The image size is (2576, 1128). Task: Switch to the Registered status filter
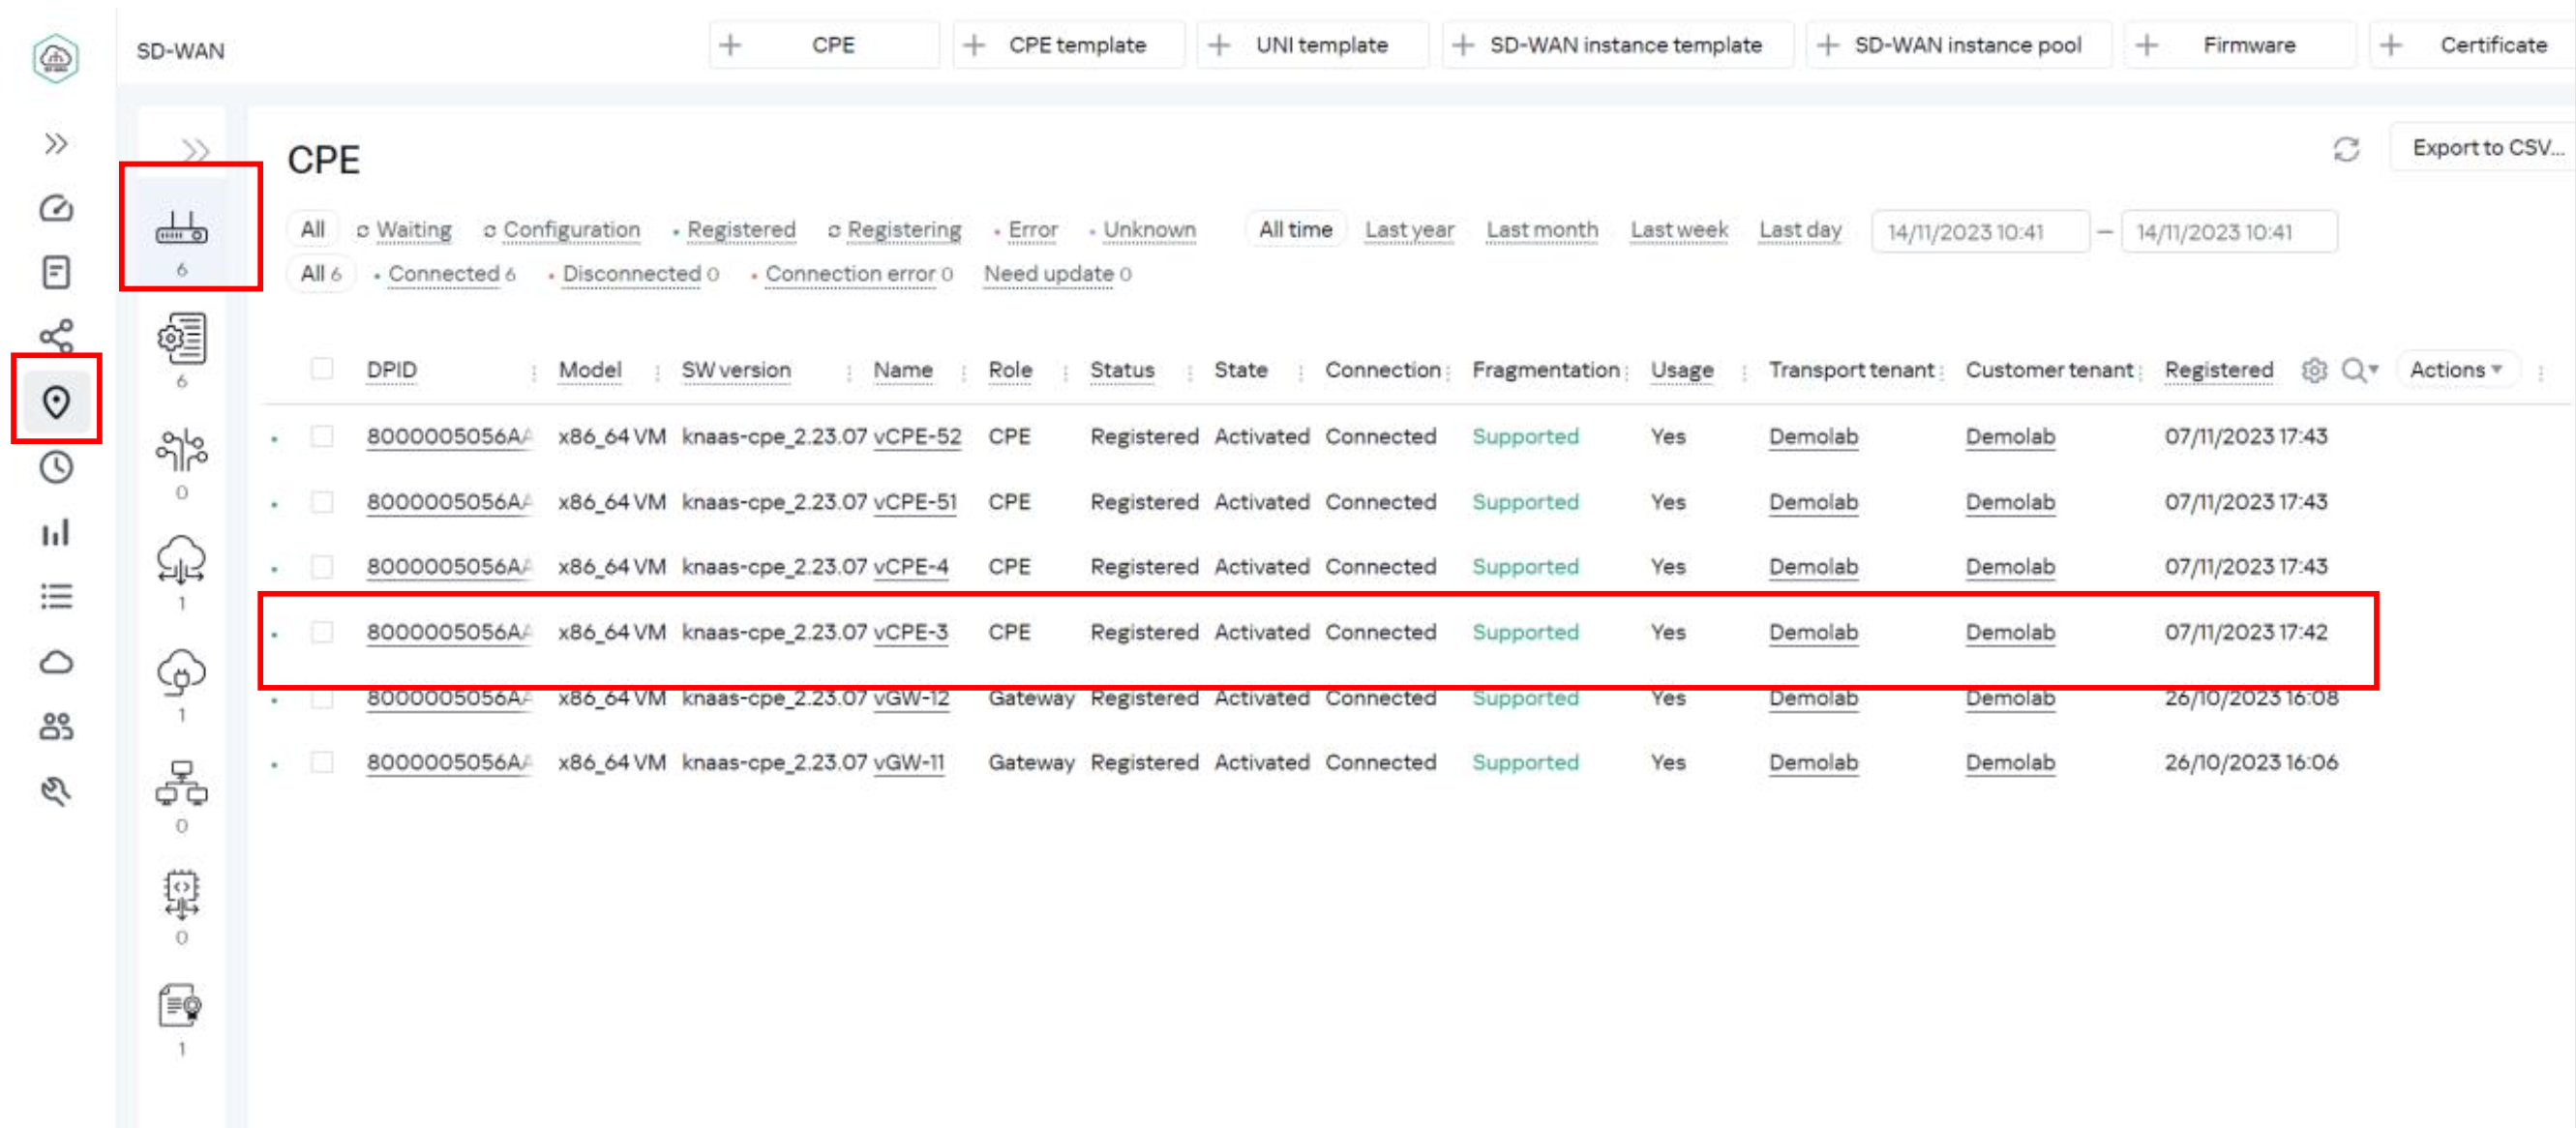coord(740,230)
